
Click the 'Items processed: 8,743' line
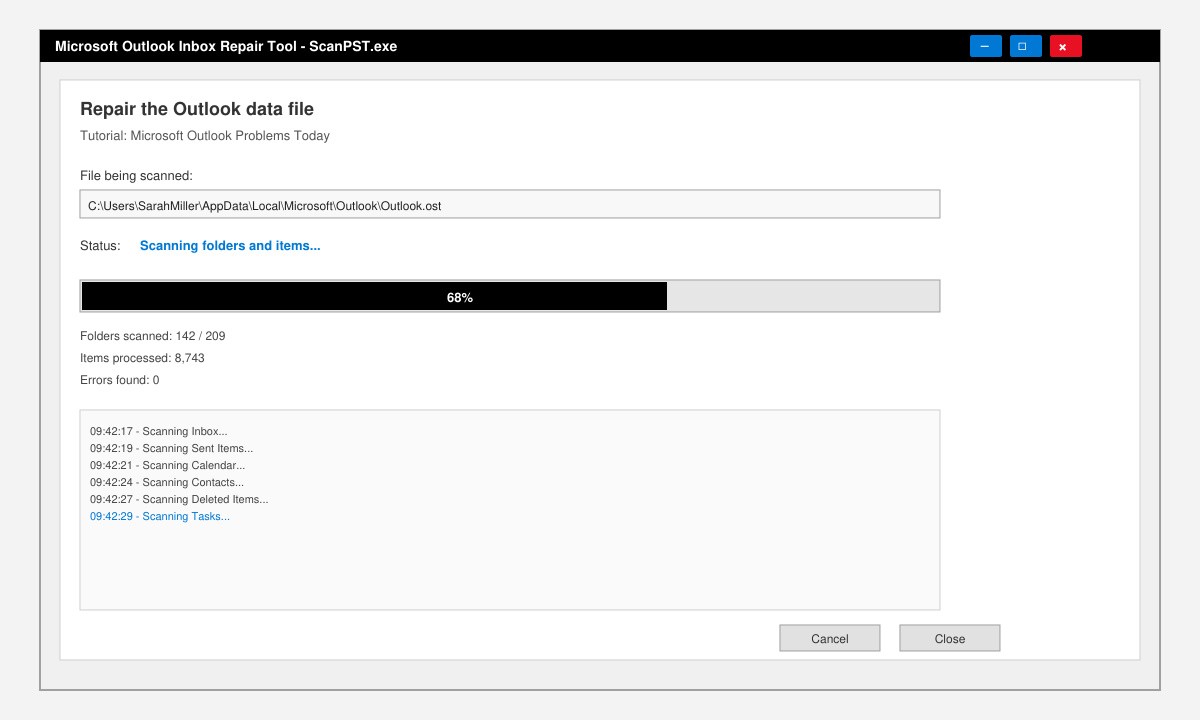142,358
